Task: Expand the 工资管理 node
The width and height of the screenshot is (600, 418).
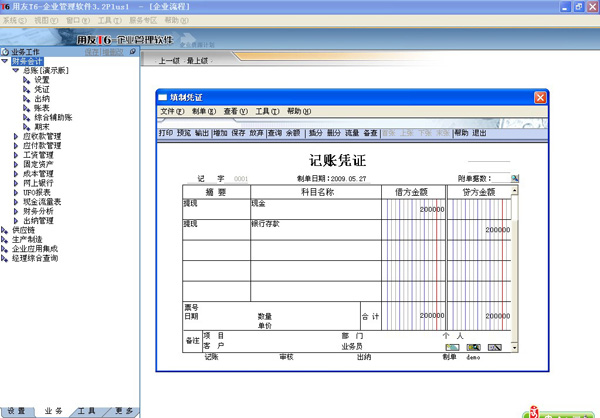Action: coord(16,155)
